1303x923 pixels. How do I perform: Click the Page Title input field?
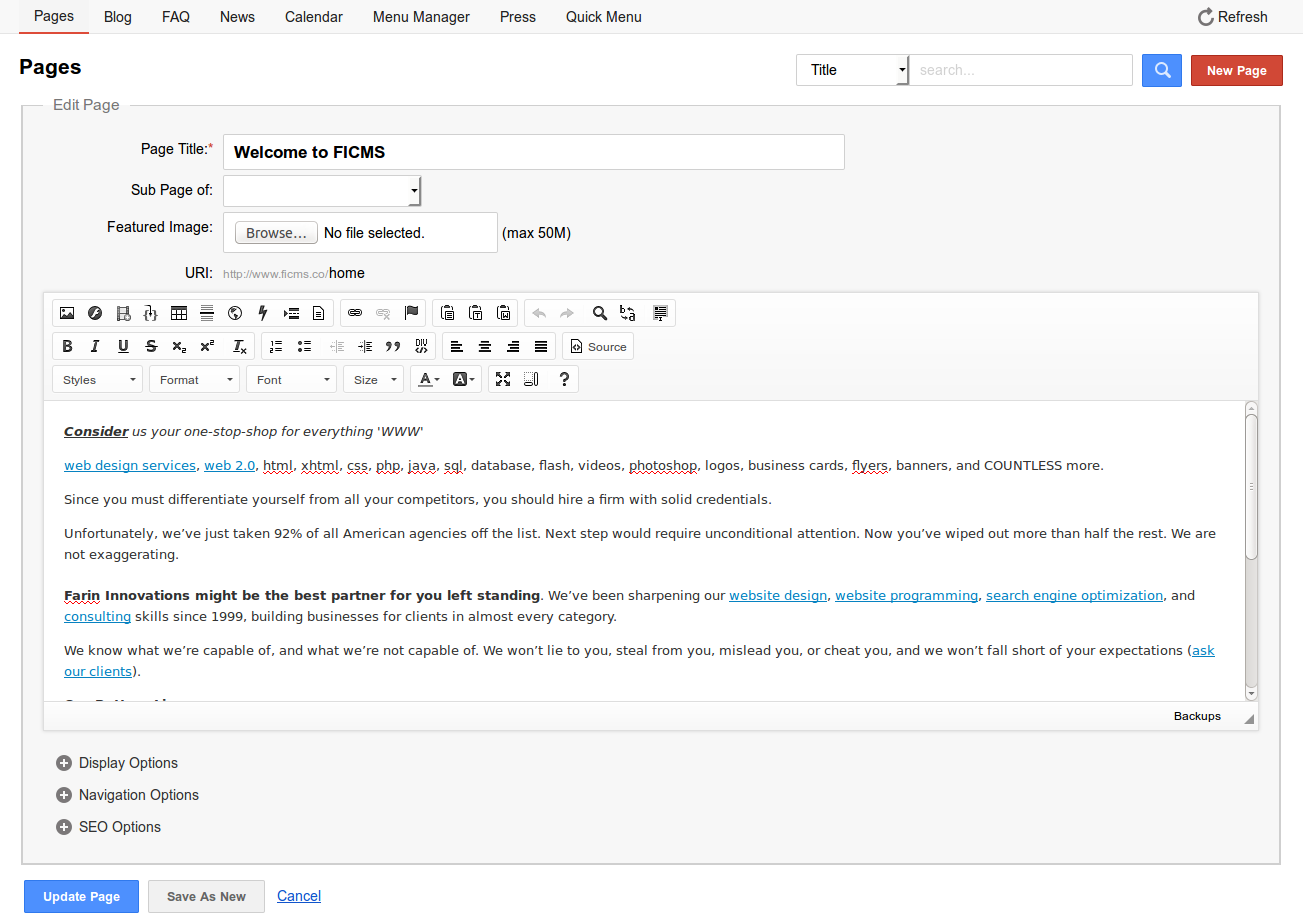533,152
